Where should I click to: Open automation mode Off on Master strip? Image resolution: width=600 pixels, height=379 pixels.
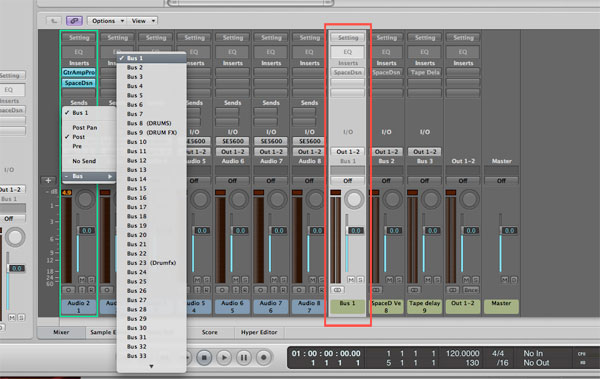pos(501,181)
